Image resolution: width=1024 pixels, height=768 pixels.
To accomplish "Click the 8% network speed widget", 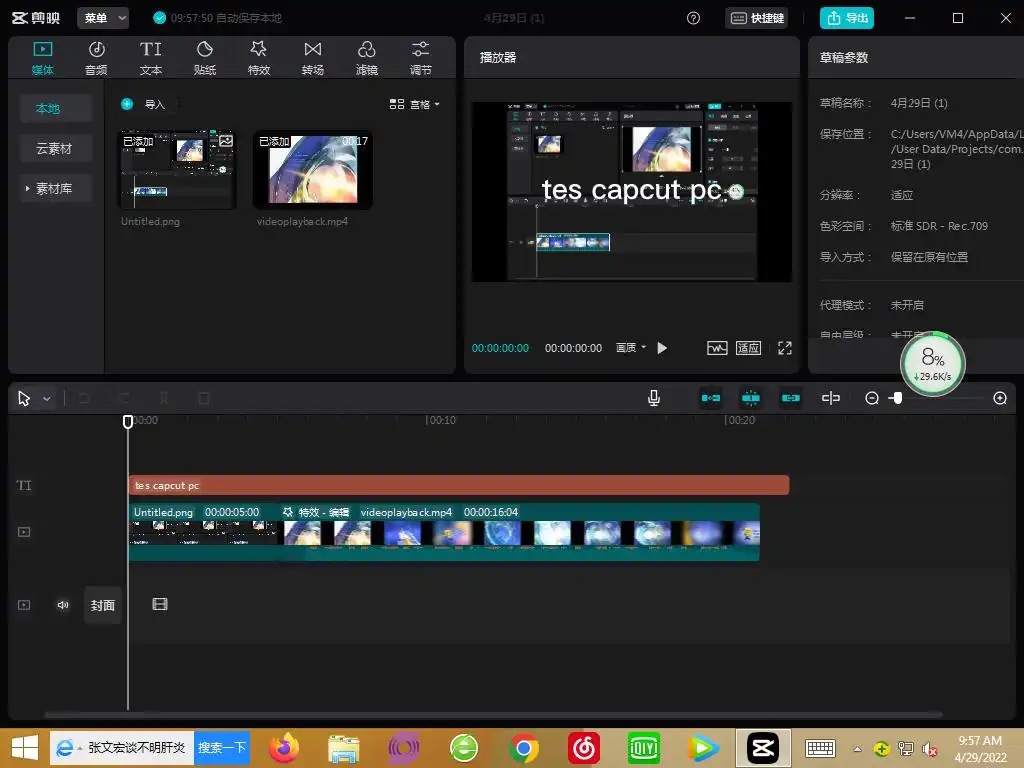I will (933, 364).
